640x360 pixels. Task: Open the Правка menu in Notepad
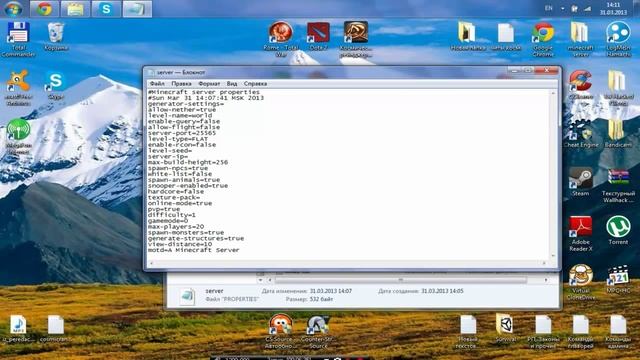[x=181, y=83]
